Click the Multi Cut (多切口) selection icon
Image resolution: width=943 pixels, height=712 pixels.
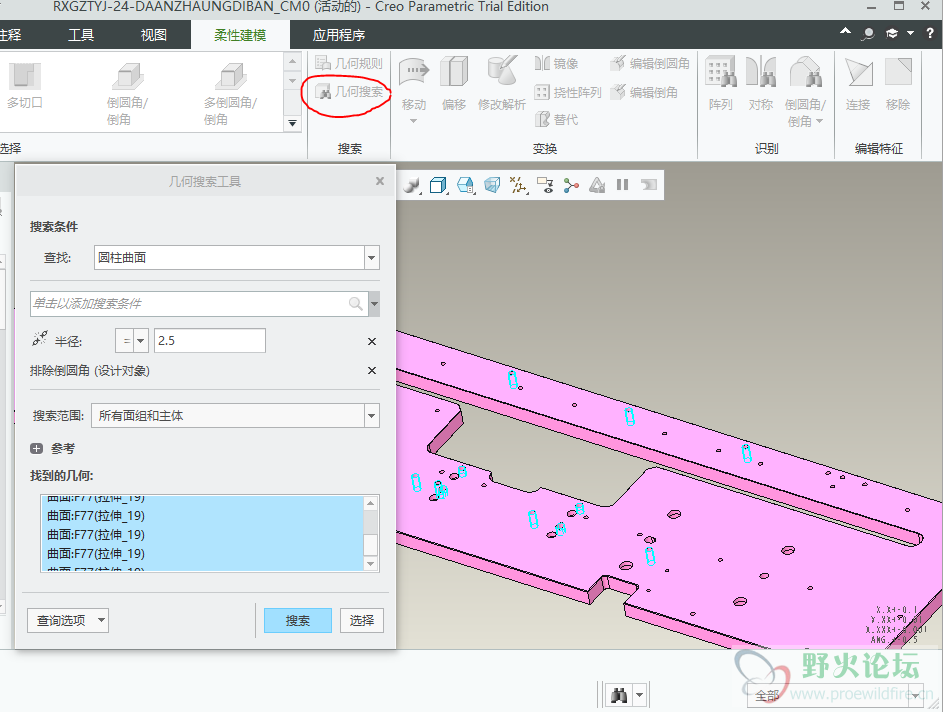25,77
